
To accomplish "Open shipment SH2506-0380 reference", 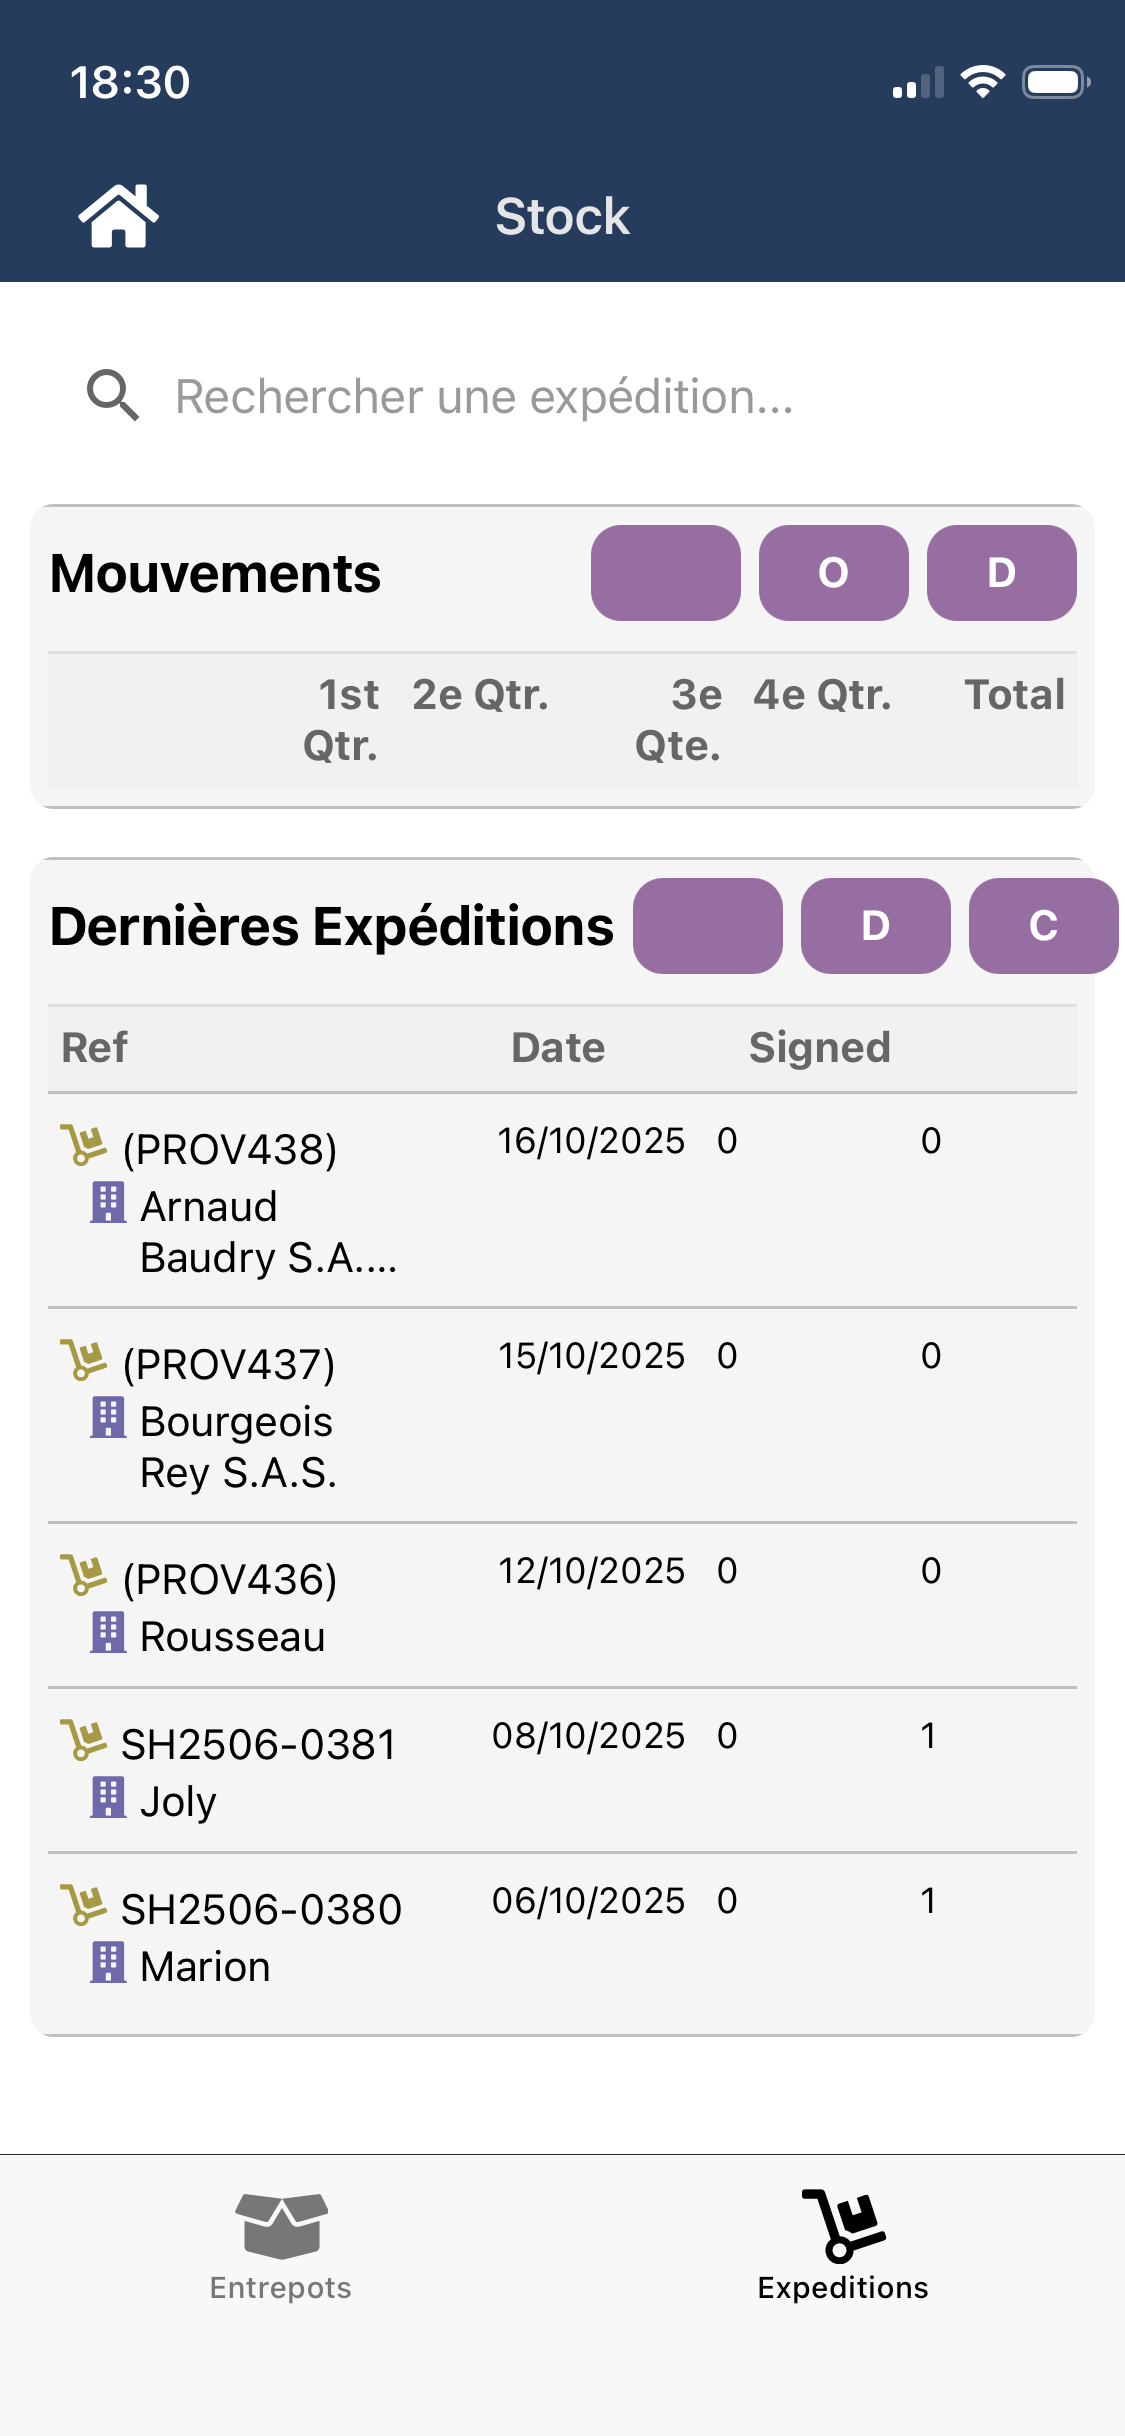I will tap(261, 1909).
